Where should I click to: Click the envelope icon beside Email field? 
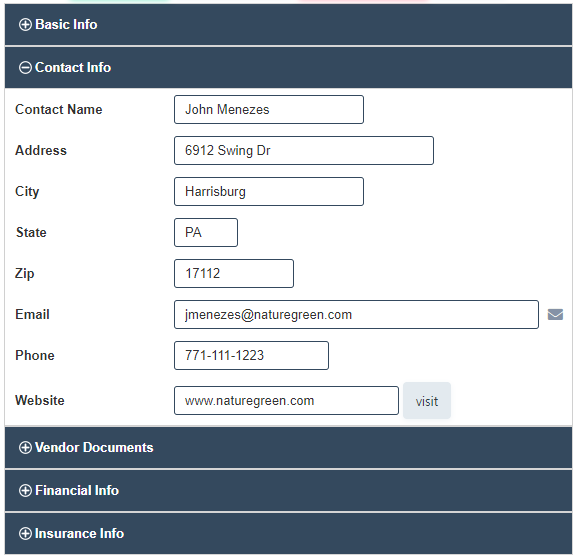555,314
